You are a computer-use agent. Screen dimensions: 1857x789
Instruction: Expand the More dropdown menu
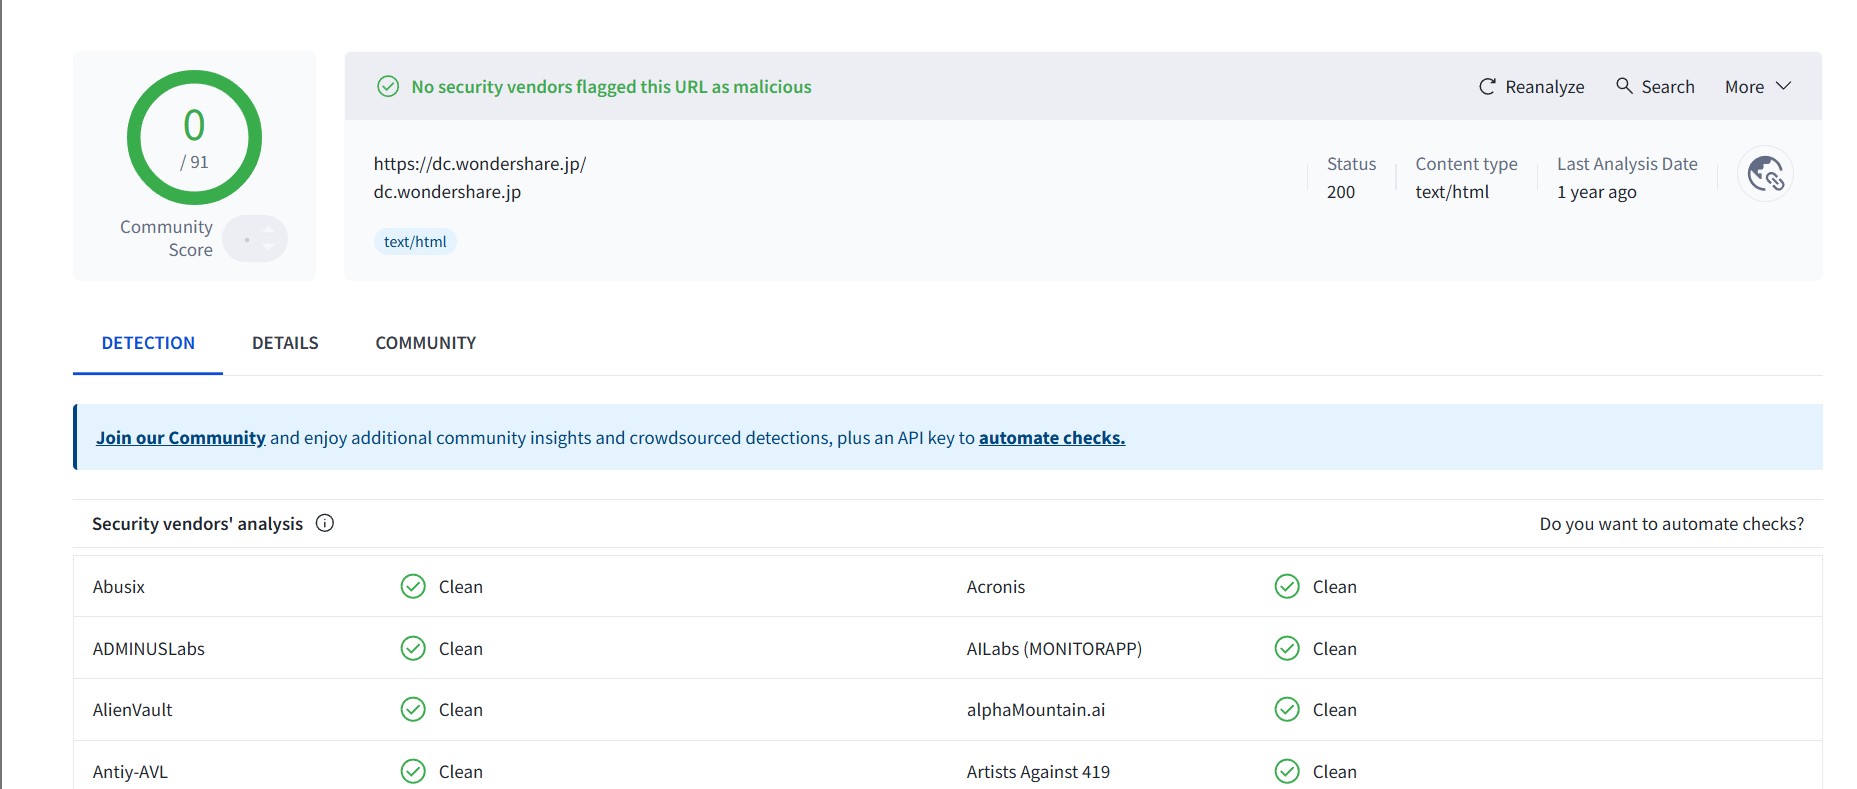coord(1758,87)
